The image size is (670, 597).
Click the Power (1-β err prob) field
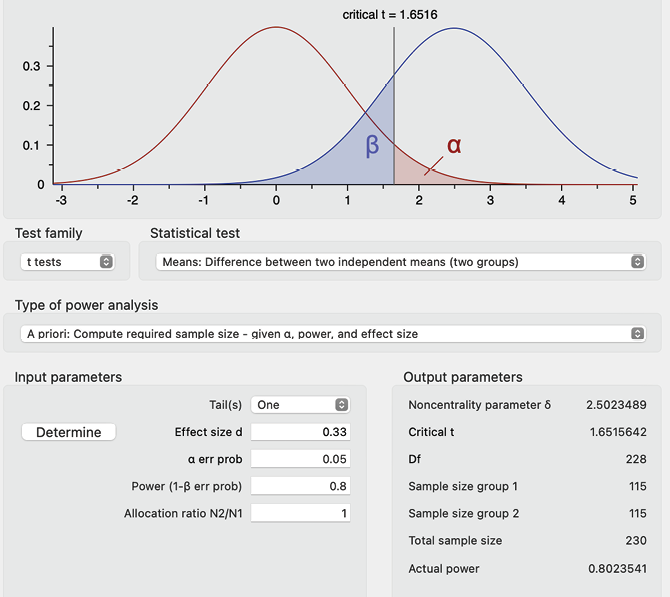[299, 486]
